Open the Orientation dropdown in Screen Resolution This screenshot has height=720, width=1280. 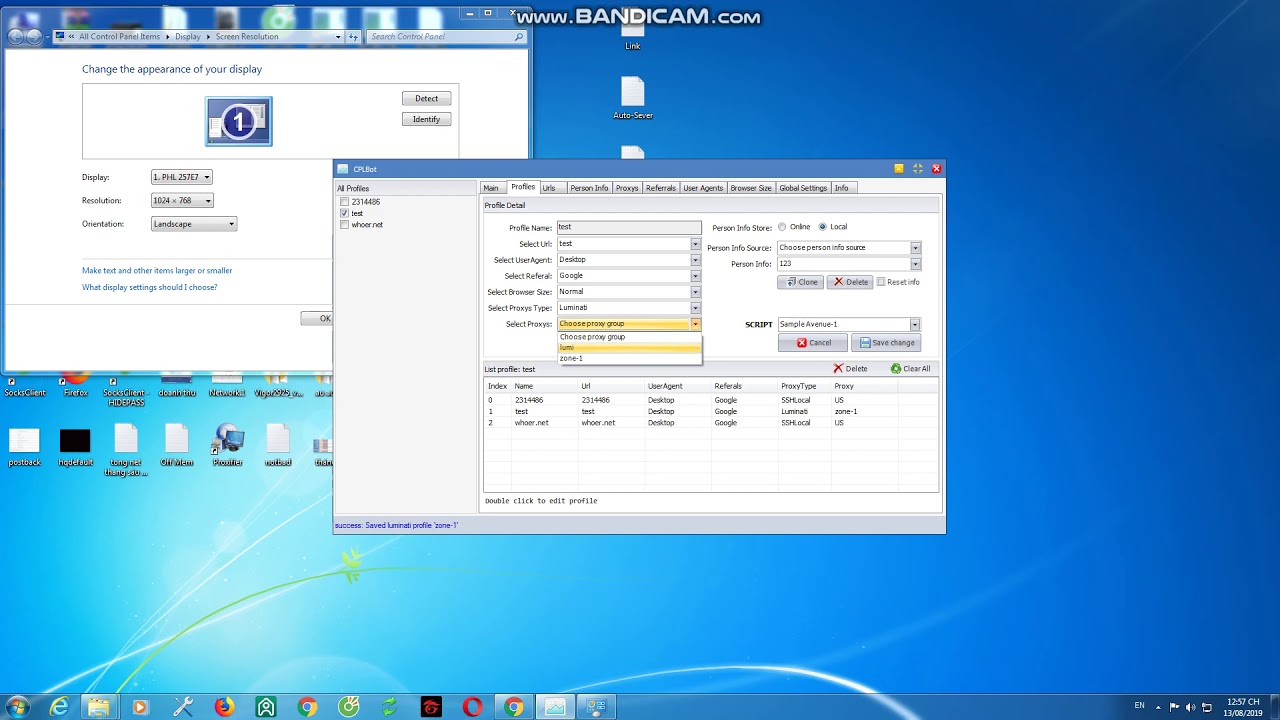pyautogui.click(x=194, y=224)
